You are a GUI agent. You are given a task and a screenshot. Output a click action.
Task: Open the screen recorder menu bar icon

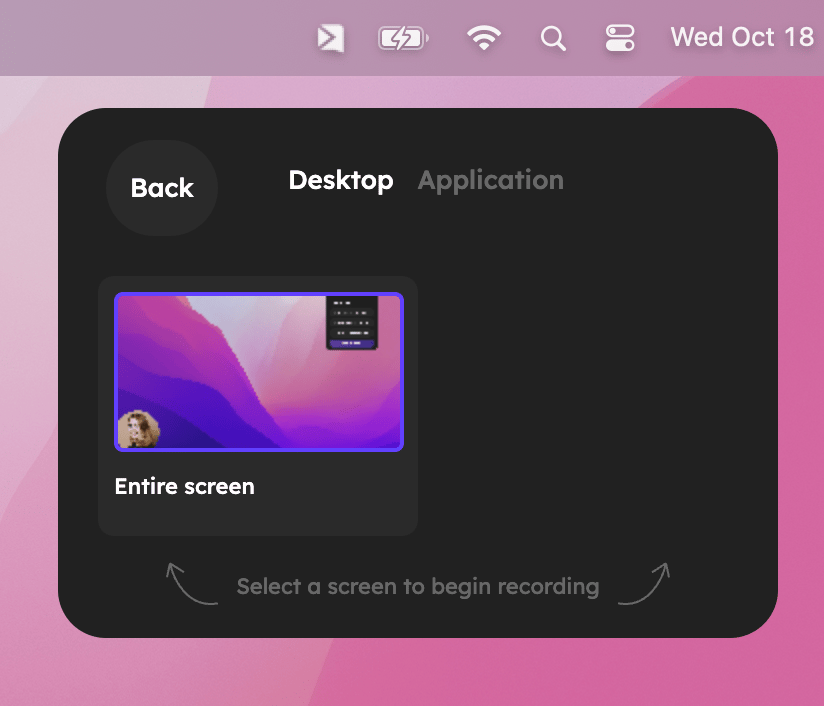pos(331,38)
